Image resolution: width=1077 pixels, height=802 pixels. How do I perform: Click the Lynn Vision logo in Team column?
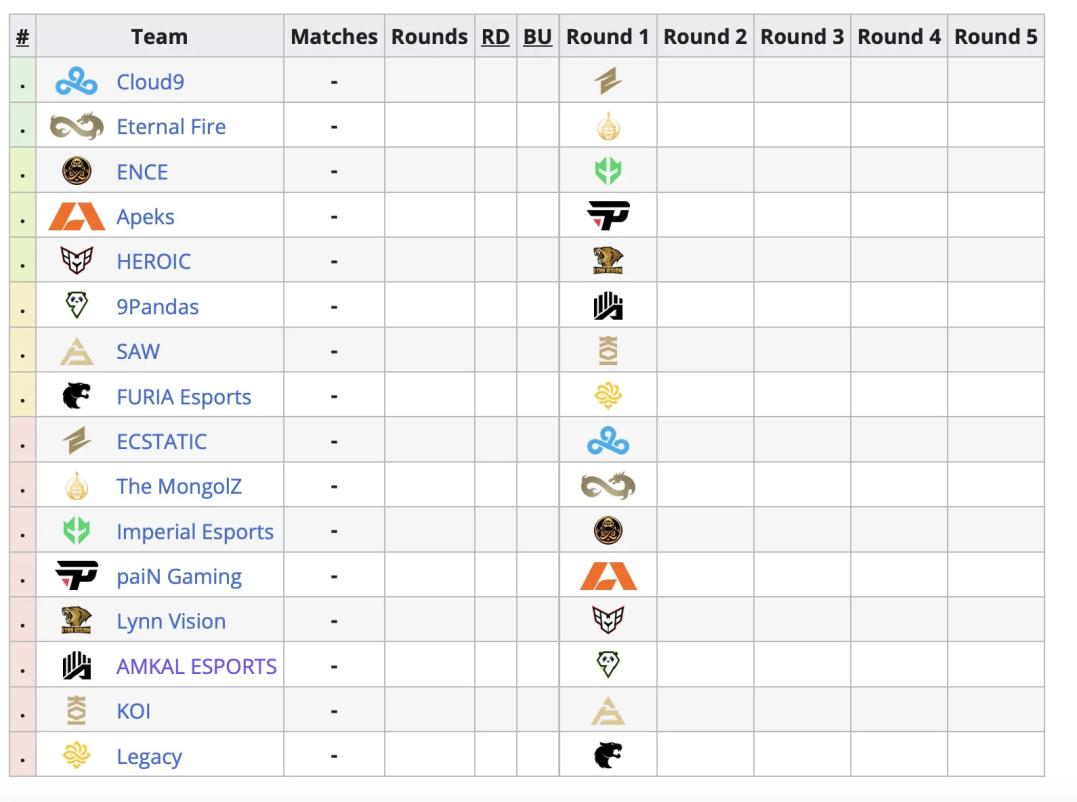point(77,622)
